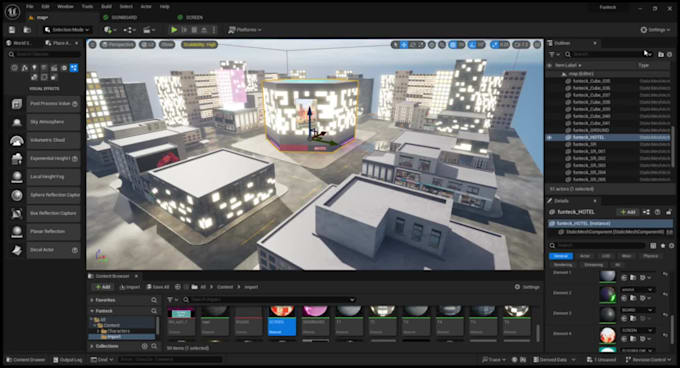Select the highlighted SCREEN material asset thumbnail
The width and height of the screenshot is (680, 368).
click(x=282, y=321)
